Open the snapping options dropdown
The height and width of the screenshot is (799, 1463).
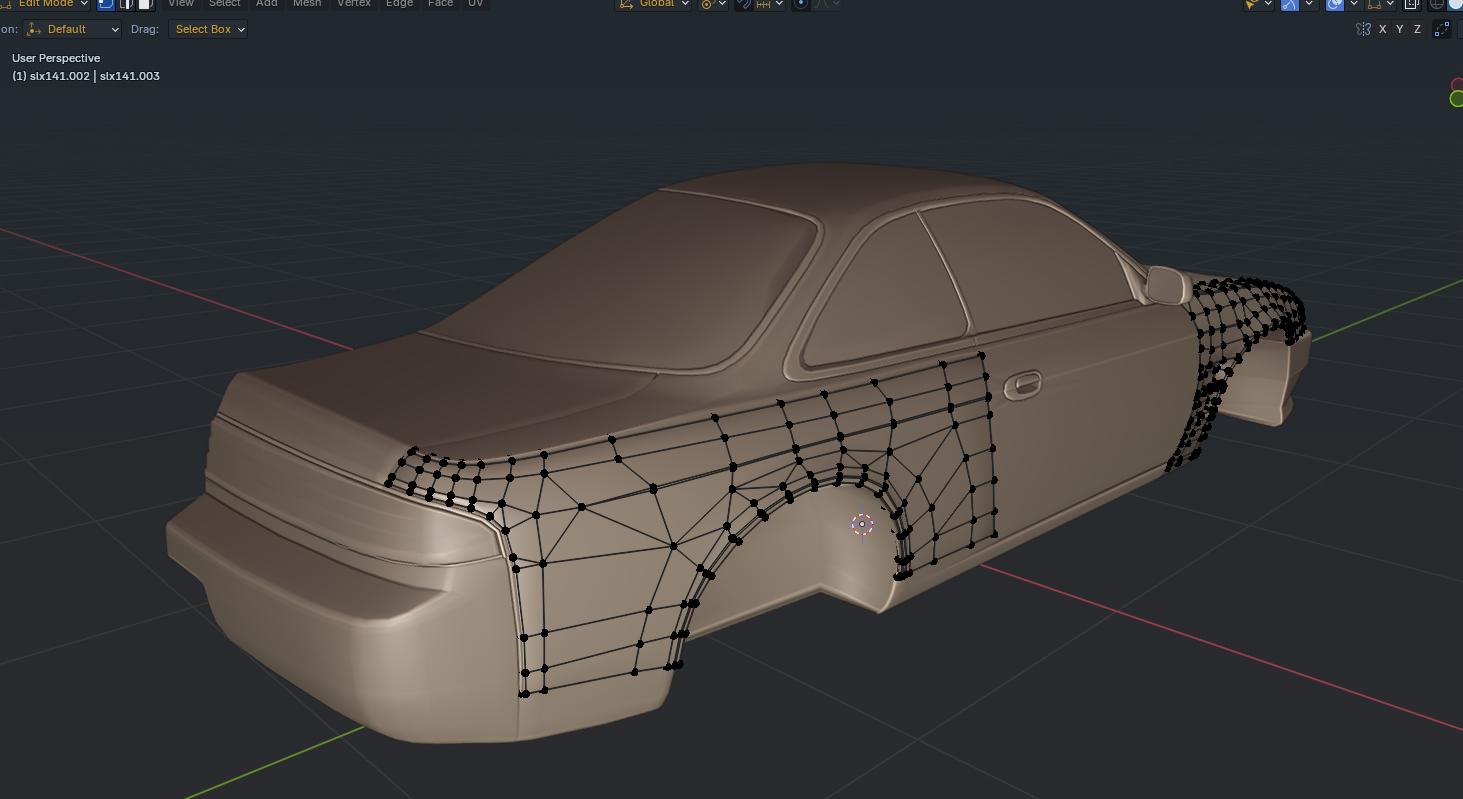[x=769, y=4]
